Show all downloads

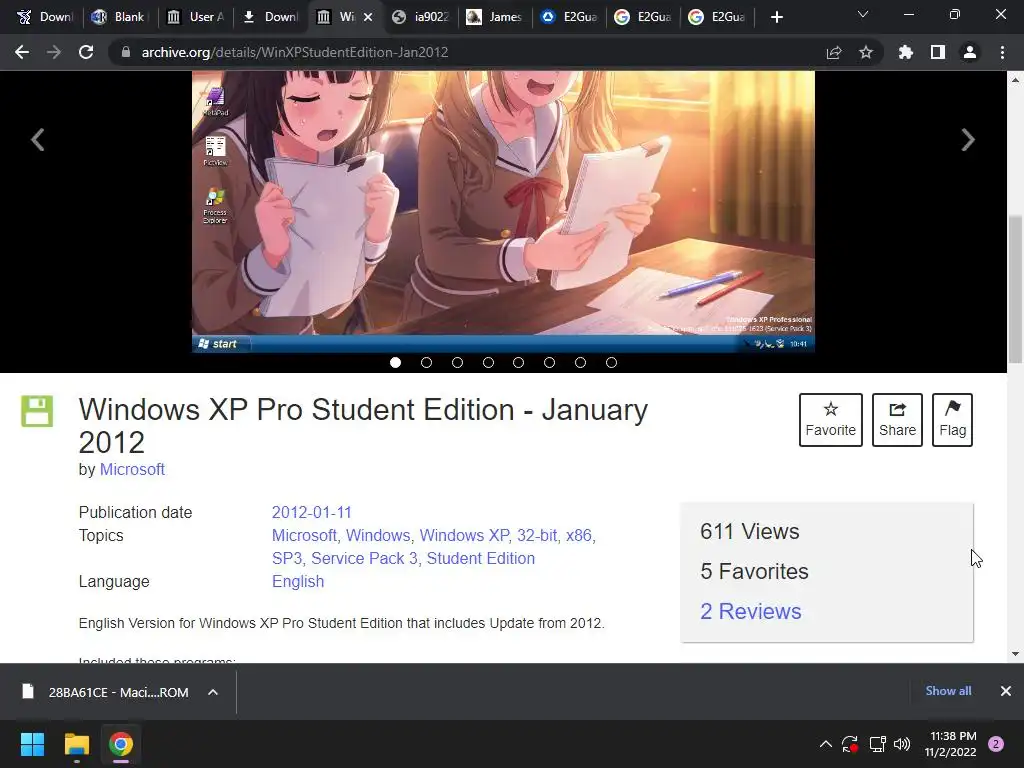pyautogui.click(x=948, y=691)
